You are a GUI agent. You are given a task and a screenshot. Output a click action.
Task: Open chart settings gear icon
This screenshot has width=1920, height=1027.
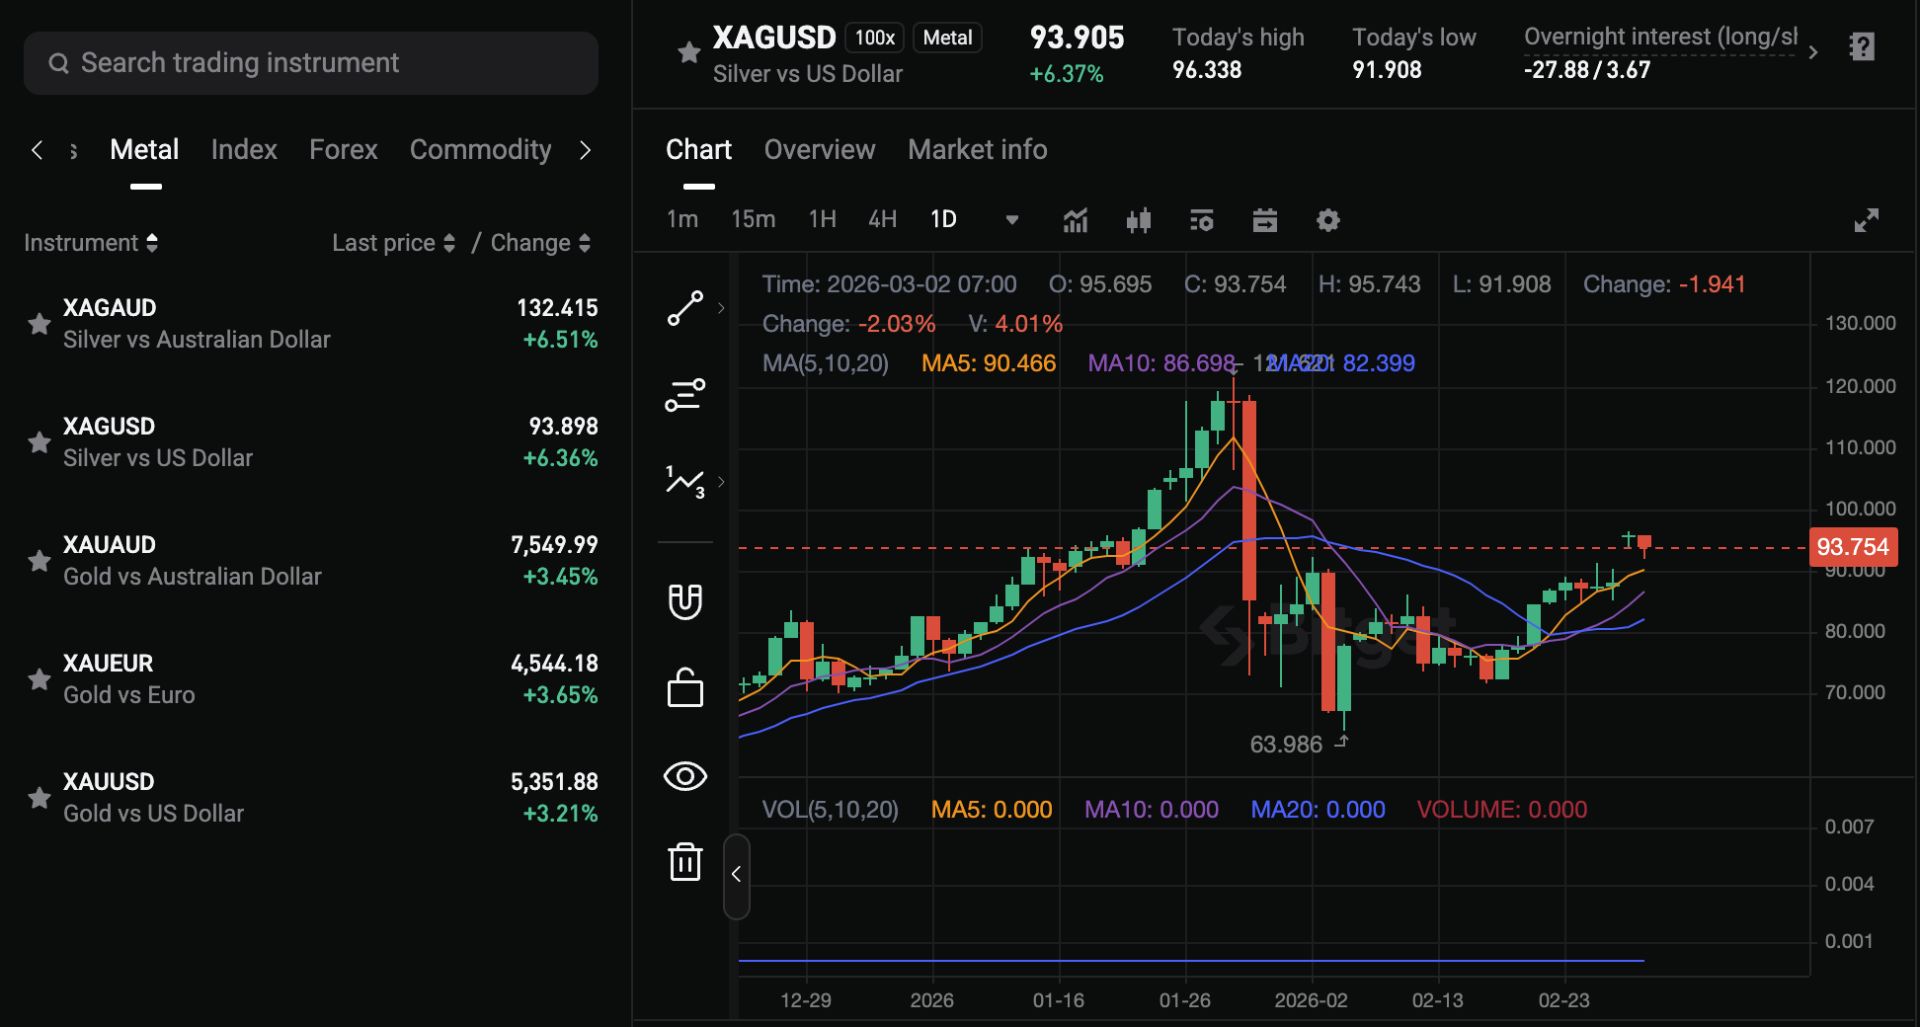point(1328,220)
